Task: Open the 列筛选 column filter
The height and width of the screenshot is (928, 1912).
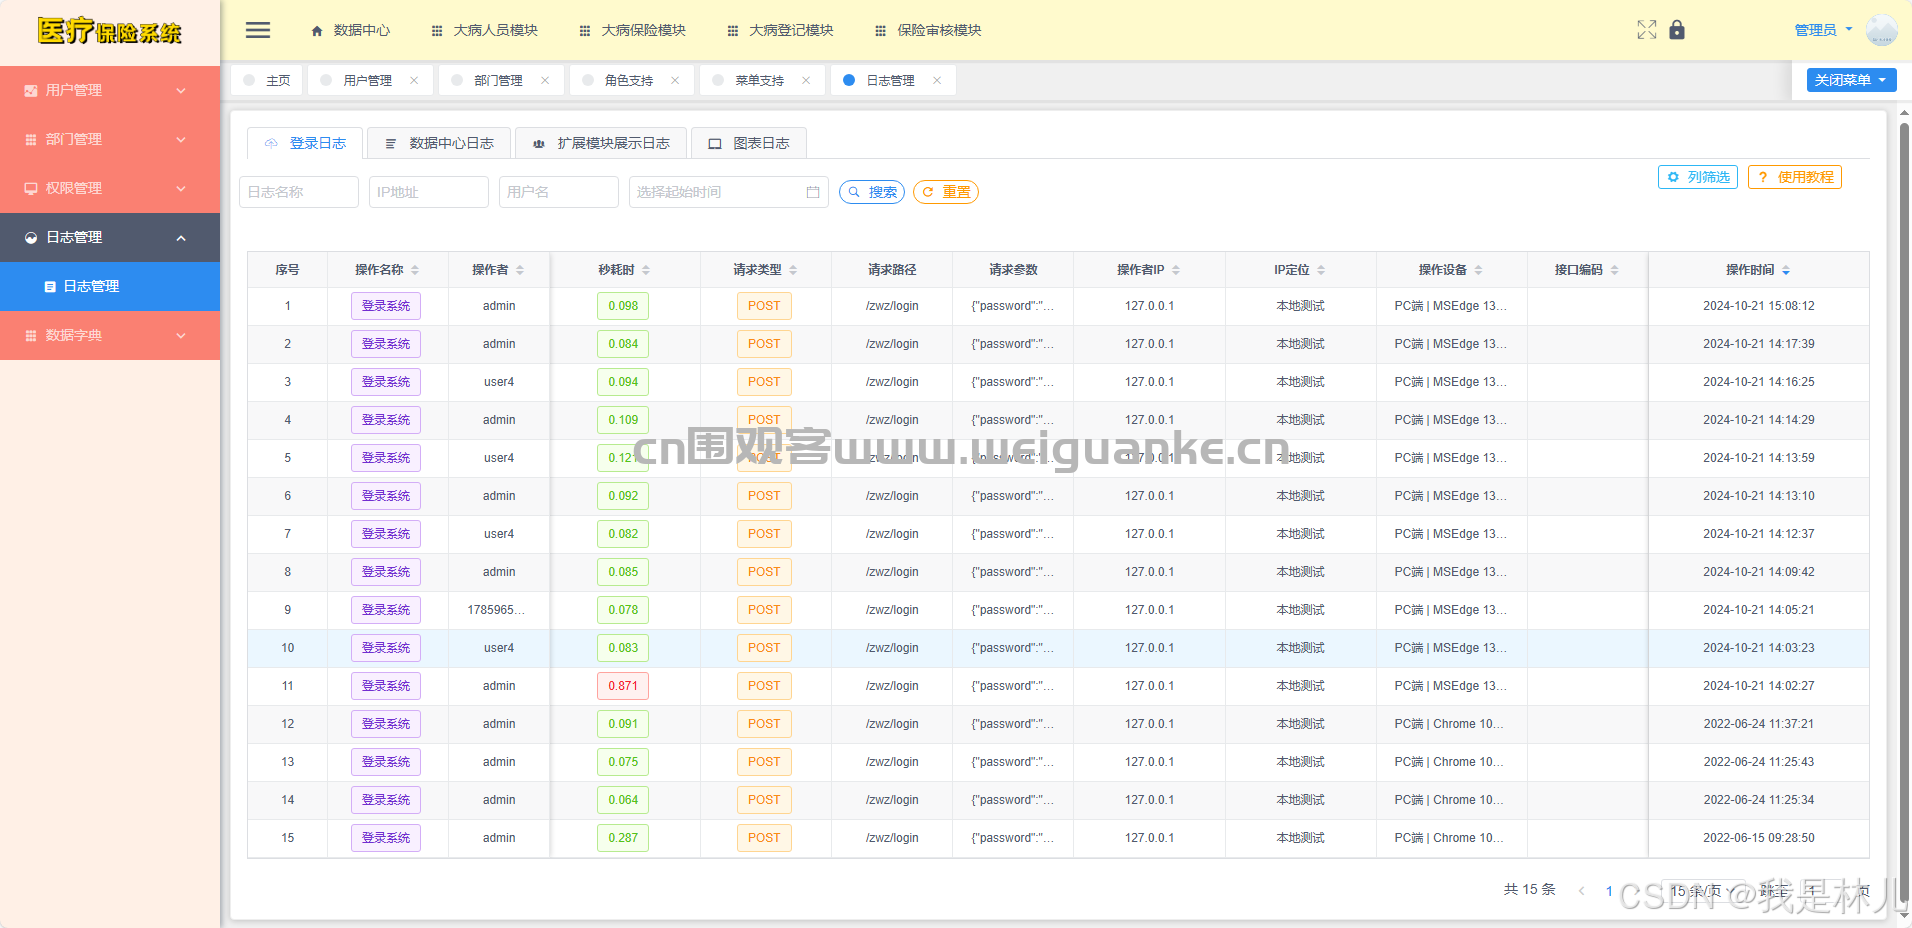Action: [x=1698, y=177]
